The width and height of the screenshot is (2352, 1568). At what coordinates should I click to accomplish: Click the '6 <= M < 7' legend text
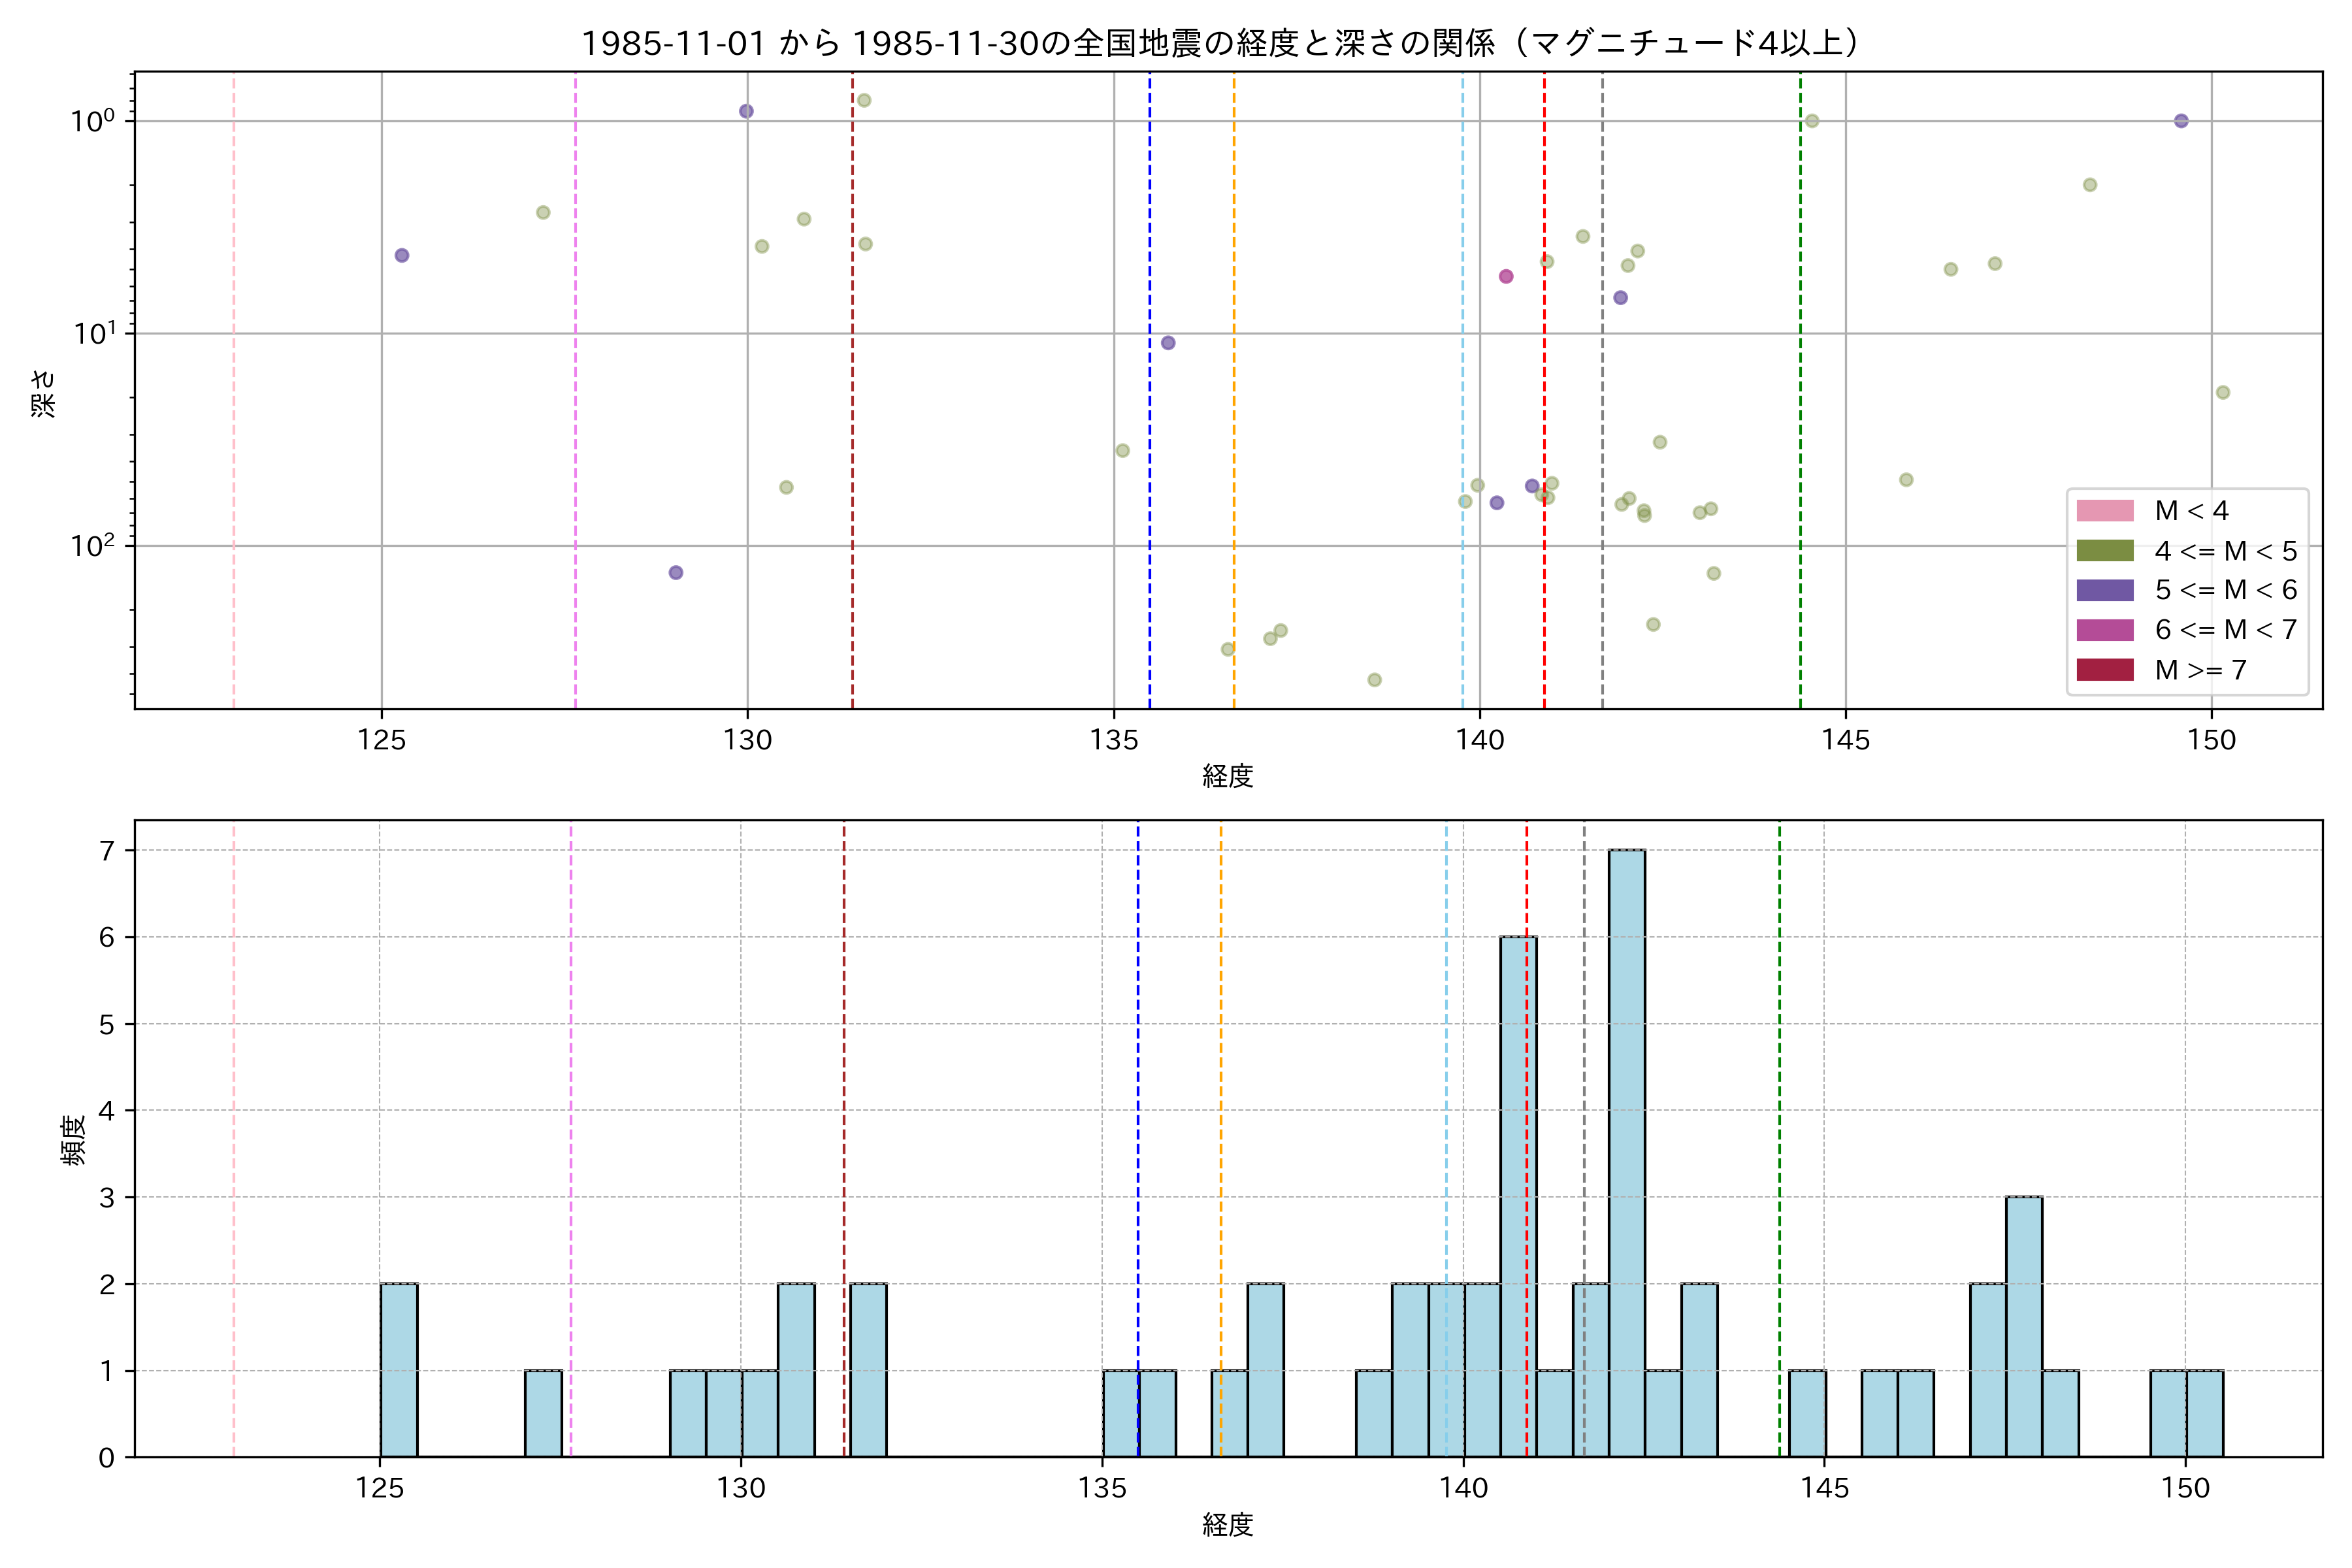tap(2225, 630)
